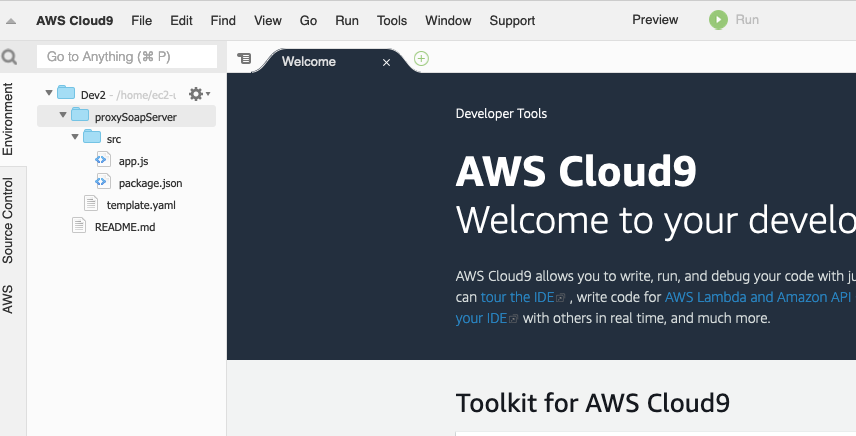Follow the tour the IDE link
856x436 pixels.
[x=517, y=297]
